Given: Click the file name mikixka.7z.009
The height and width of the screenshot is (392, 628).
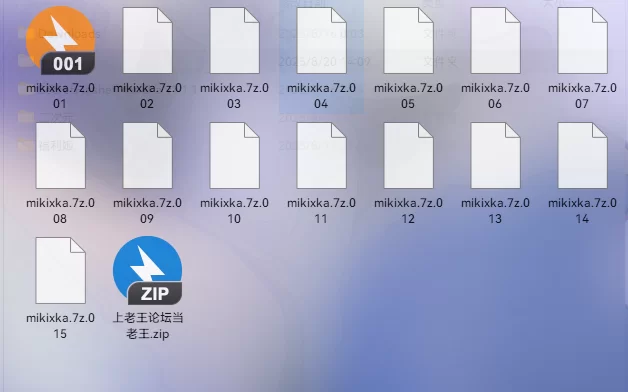Looking at the screenshot, I should tap(147, 211).
